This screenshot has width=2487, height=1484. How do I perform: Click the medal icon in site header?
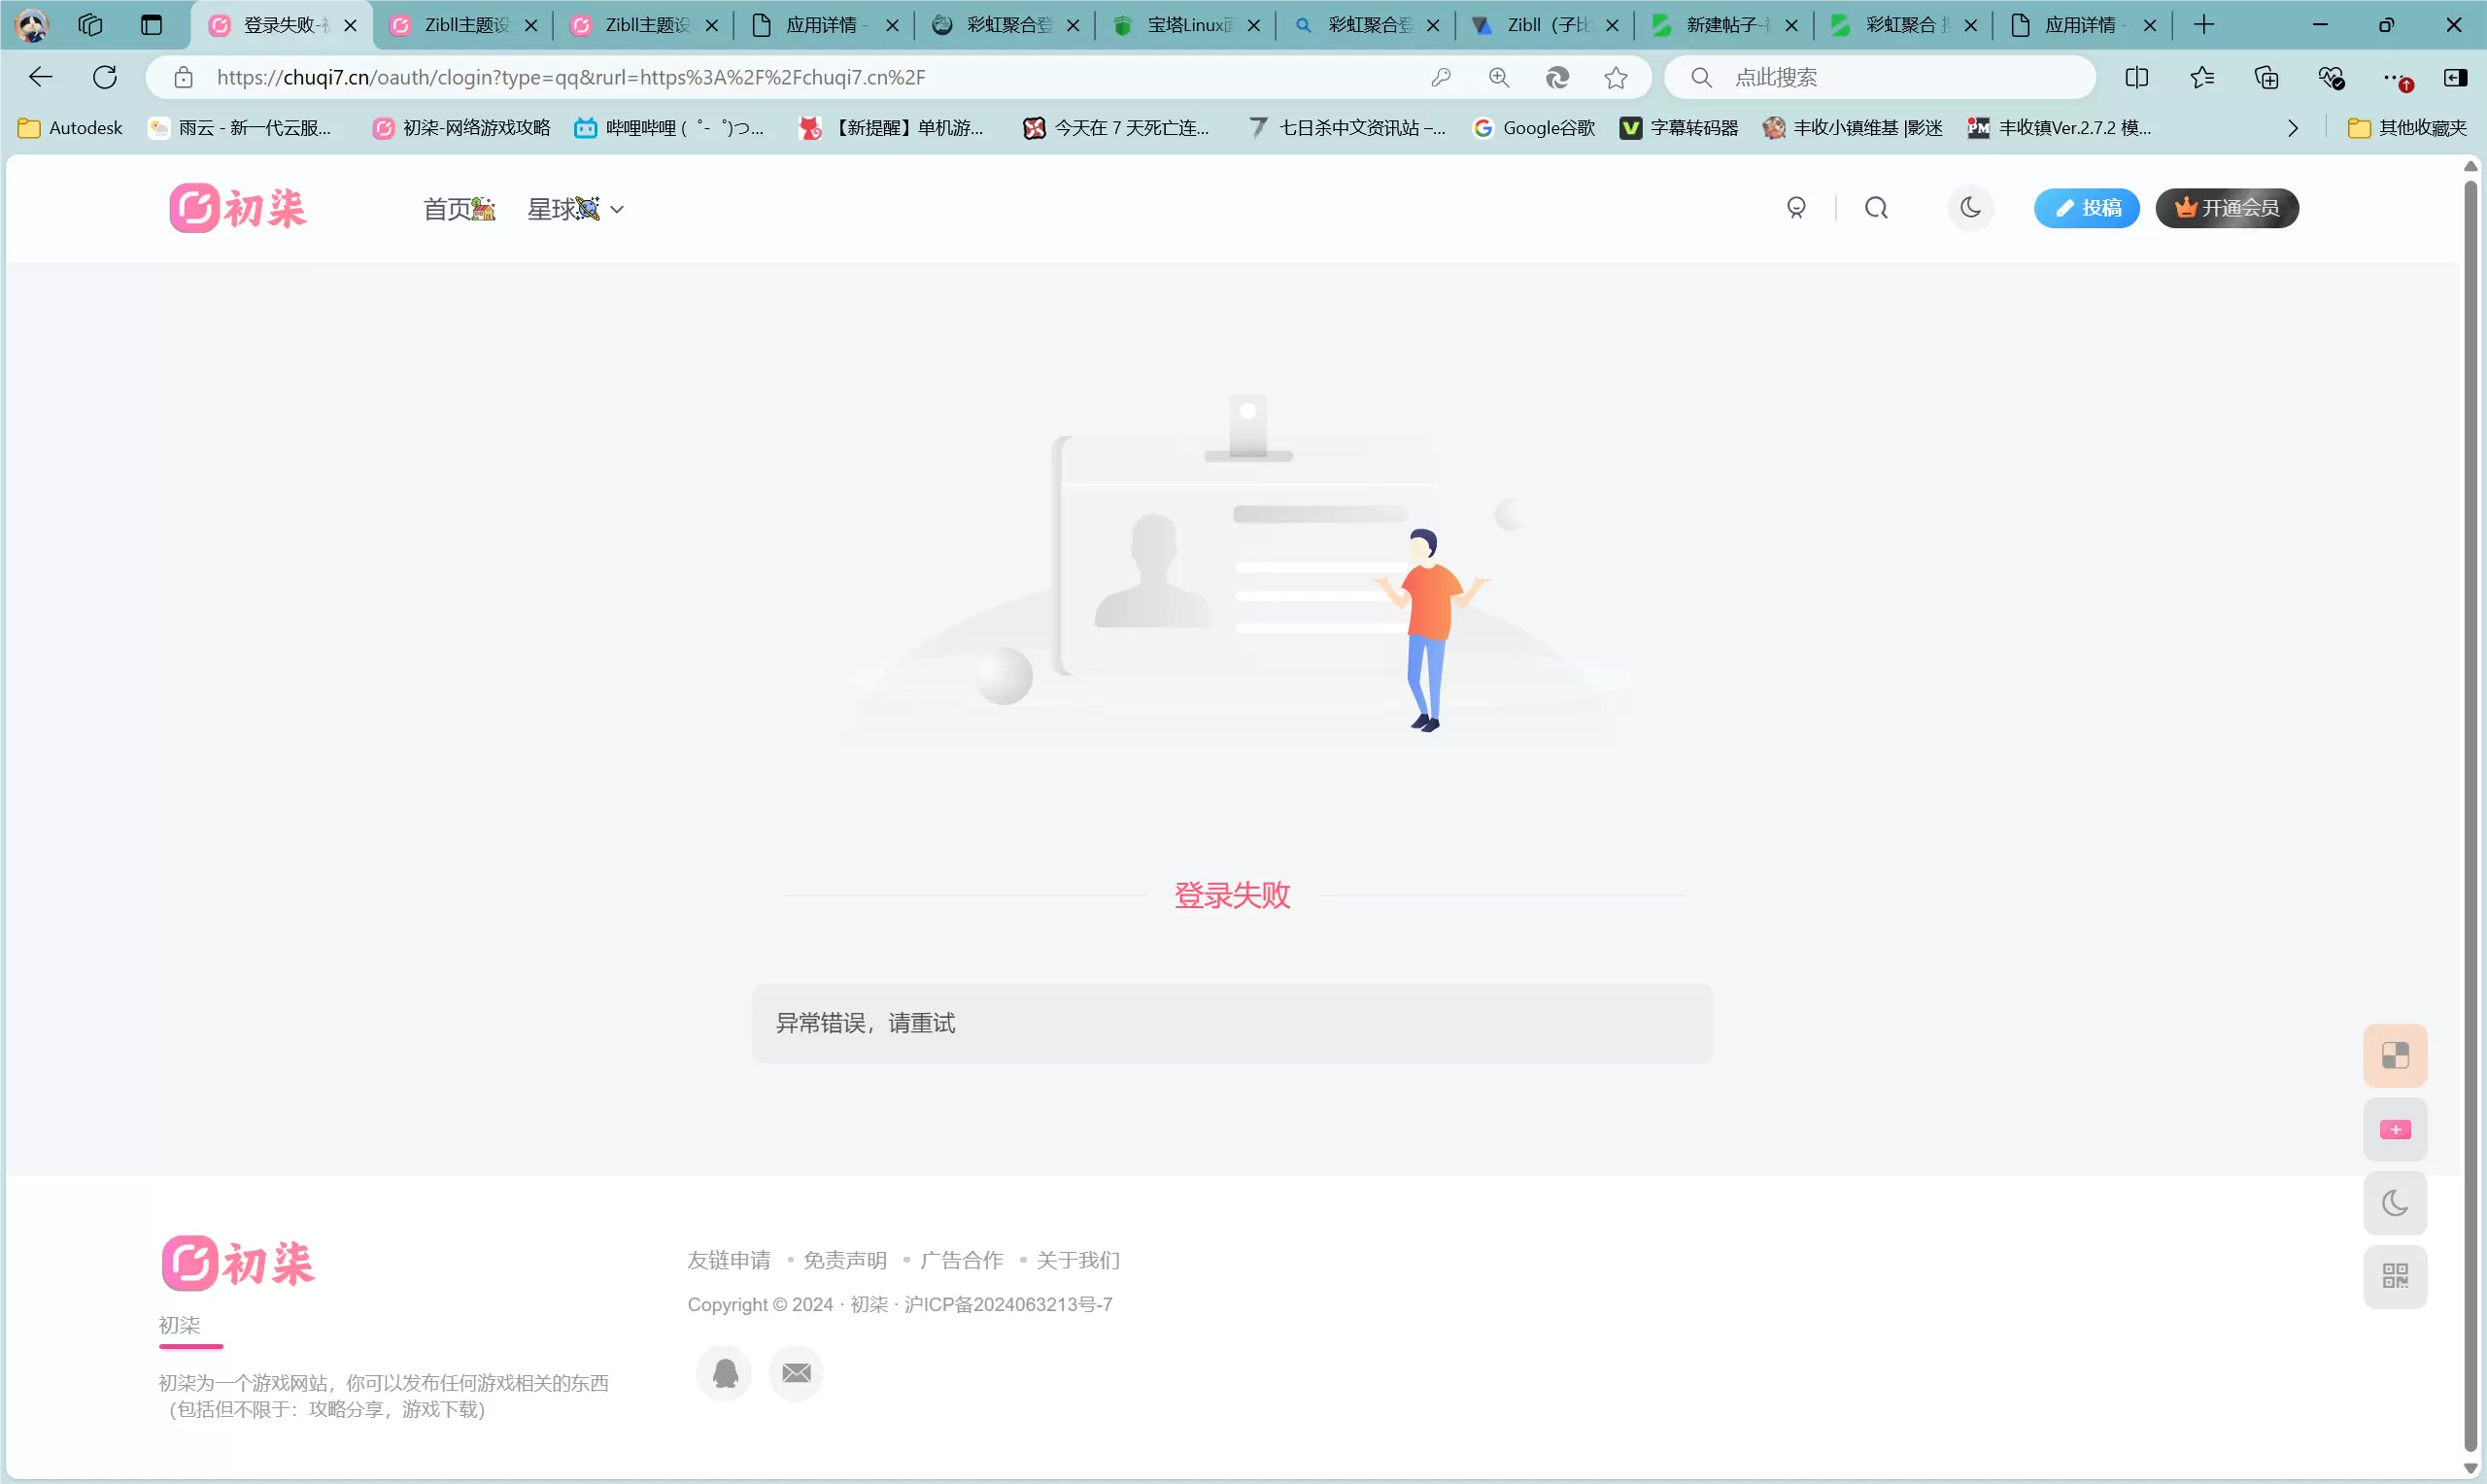1796,208
